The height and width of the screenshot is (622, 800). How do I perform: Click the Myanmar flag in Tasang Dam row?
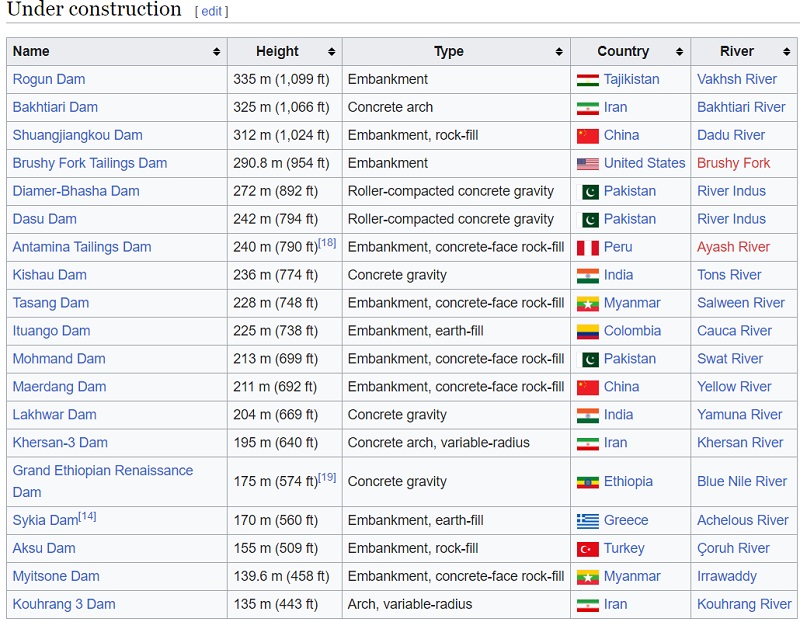click(x=588, y=304)
